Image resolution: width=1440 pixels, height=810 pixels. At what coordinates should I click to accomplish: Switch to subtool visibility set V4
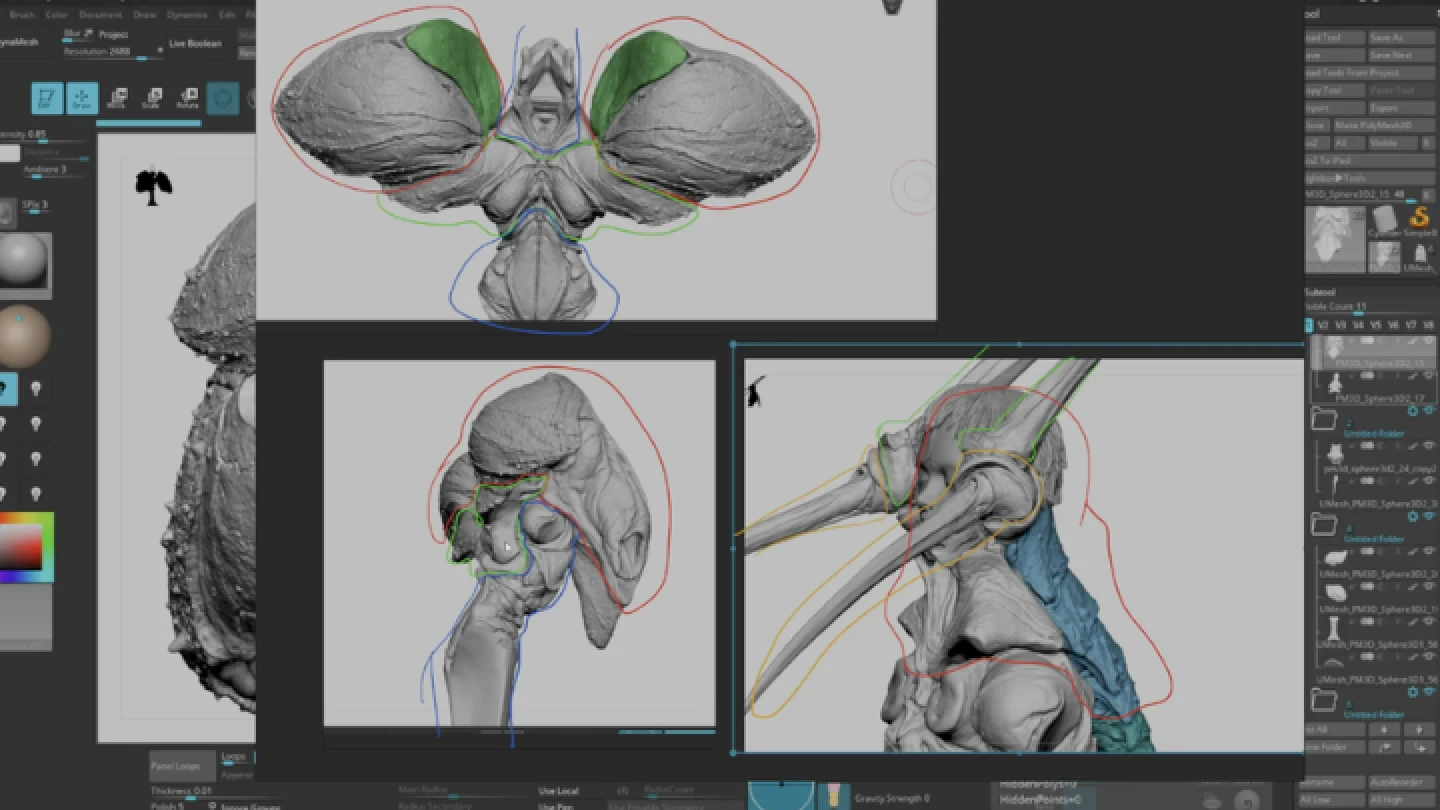click(1357, 325)
